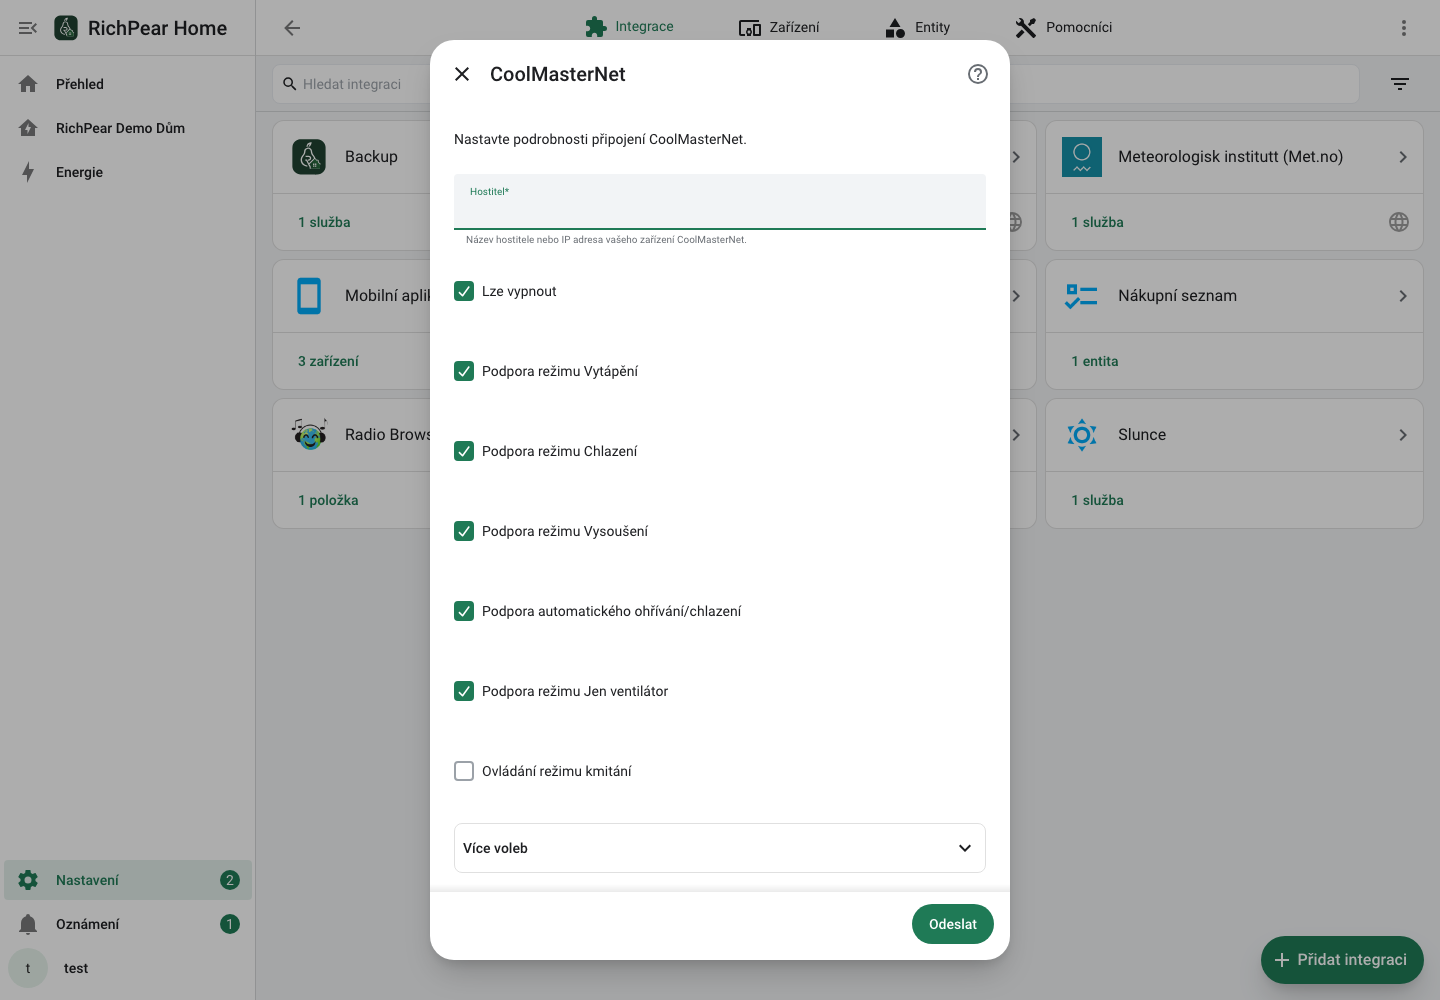Focus the Hostitel input field
Viewport: 1440px width, 1000px height.
tap(720, 202)
